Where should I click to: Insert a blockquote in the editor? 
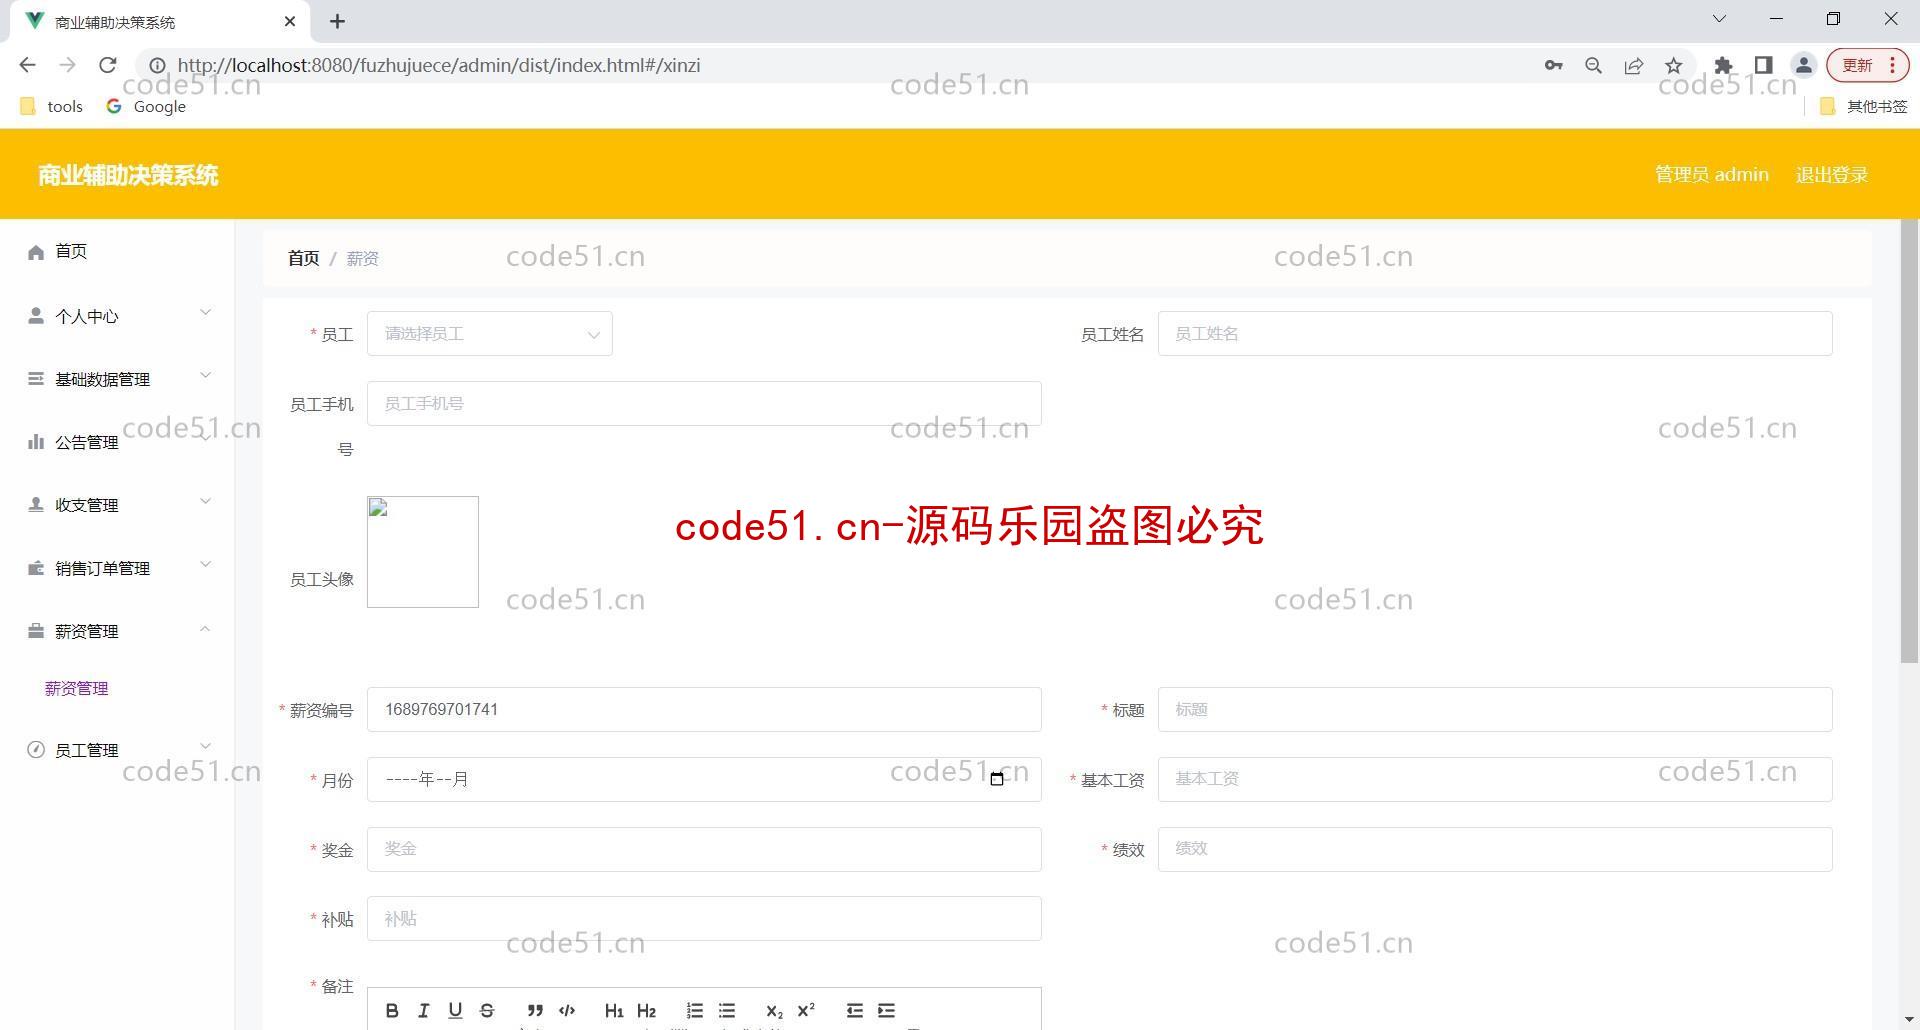click(x=535, y=1010)
